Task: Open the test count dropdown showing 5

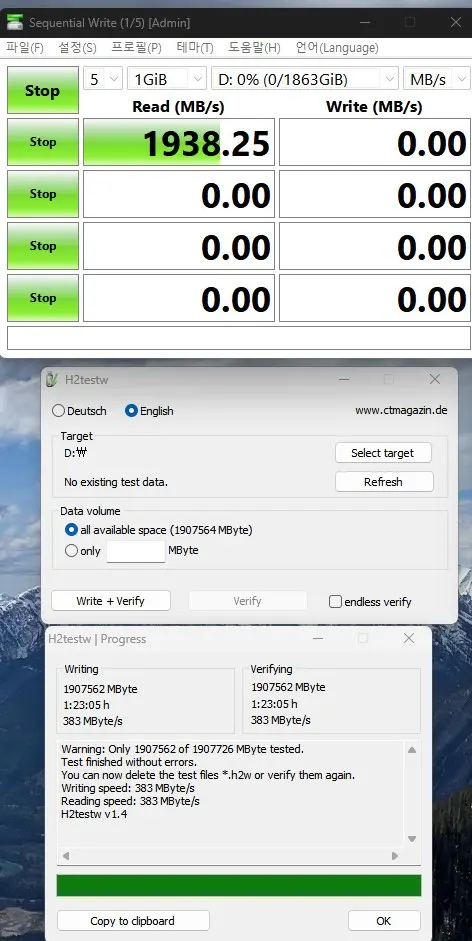Action: 103,79
